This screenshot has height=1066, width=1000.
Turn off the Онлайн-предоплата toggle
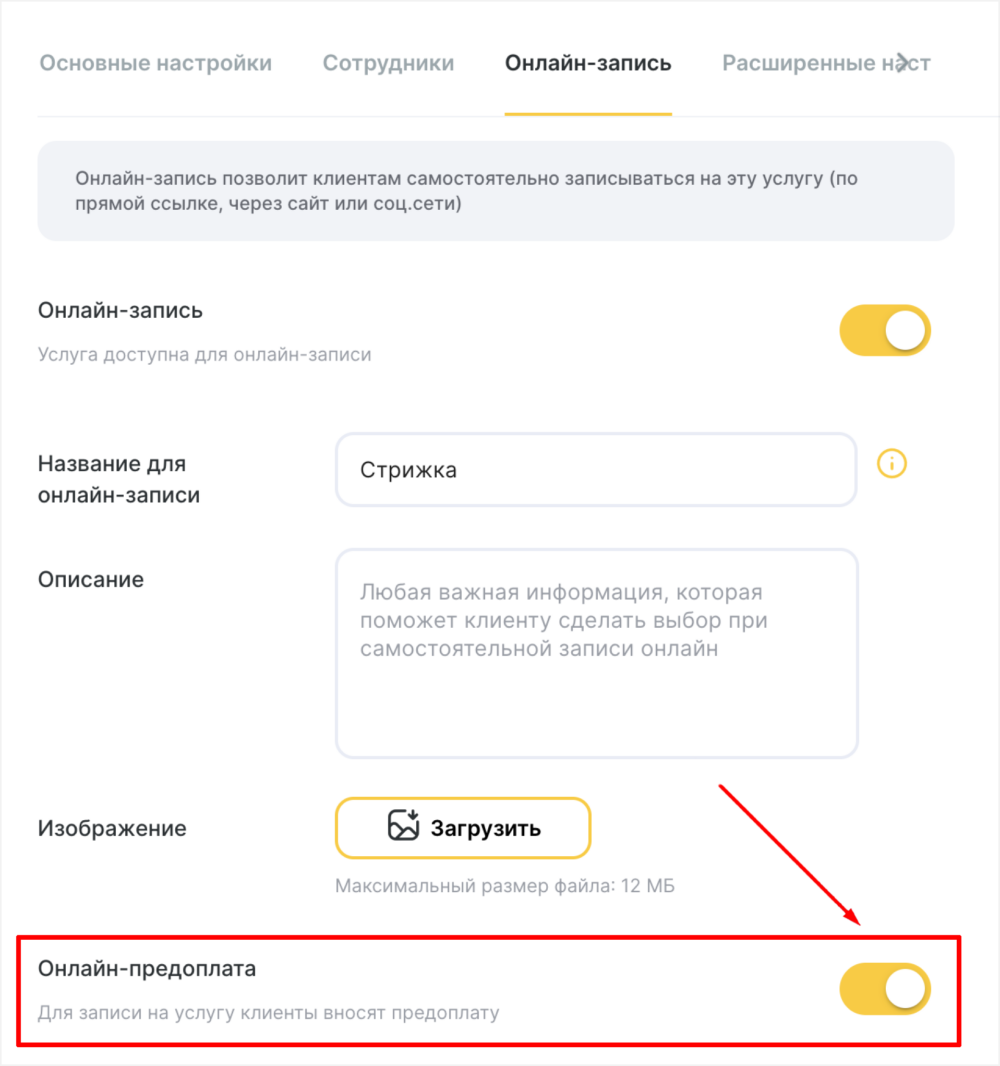(884, 988)
